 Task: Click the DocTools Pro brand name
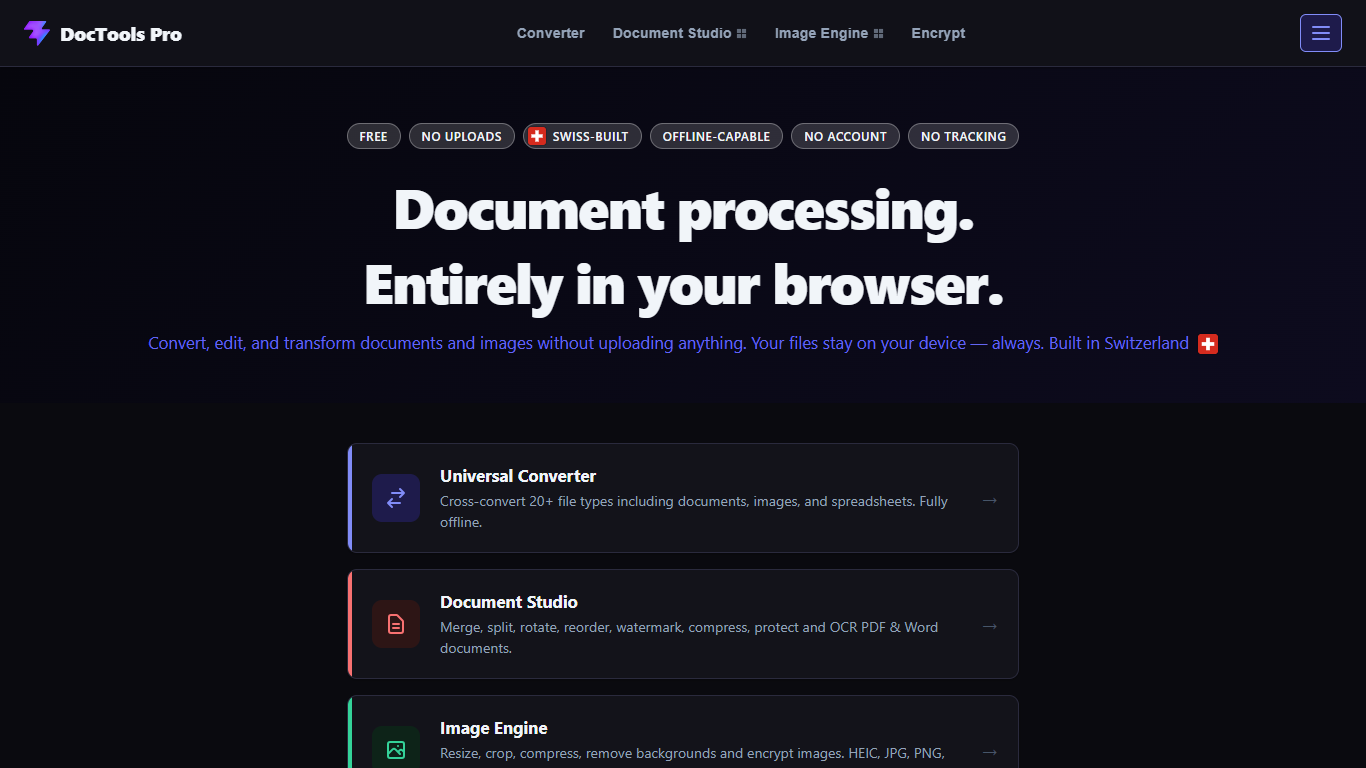(121, 34)
